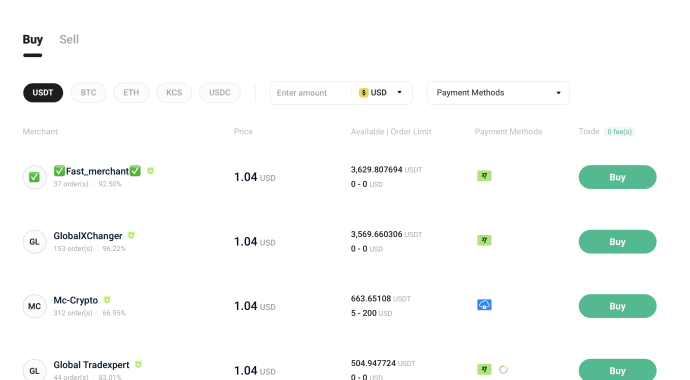690x380 pixels.
Task: Click the green payment icon for GlobalXChanger
Action: pos(484,241)
